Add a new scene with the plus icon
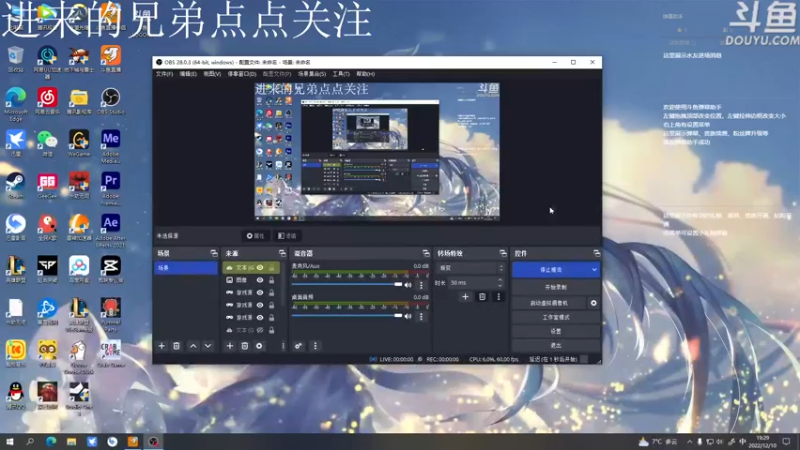Screen dimensions: 800x450 (162, 346)
